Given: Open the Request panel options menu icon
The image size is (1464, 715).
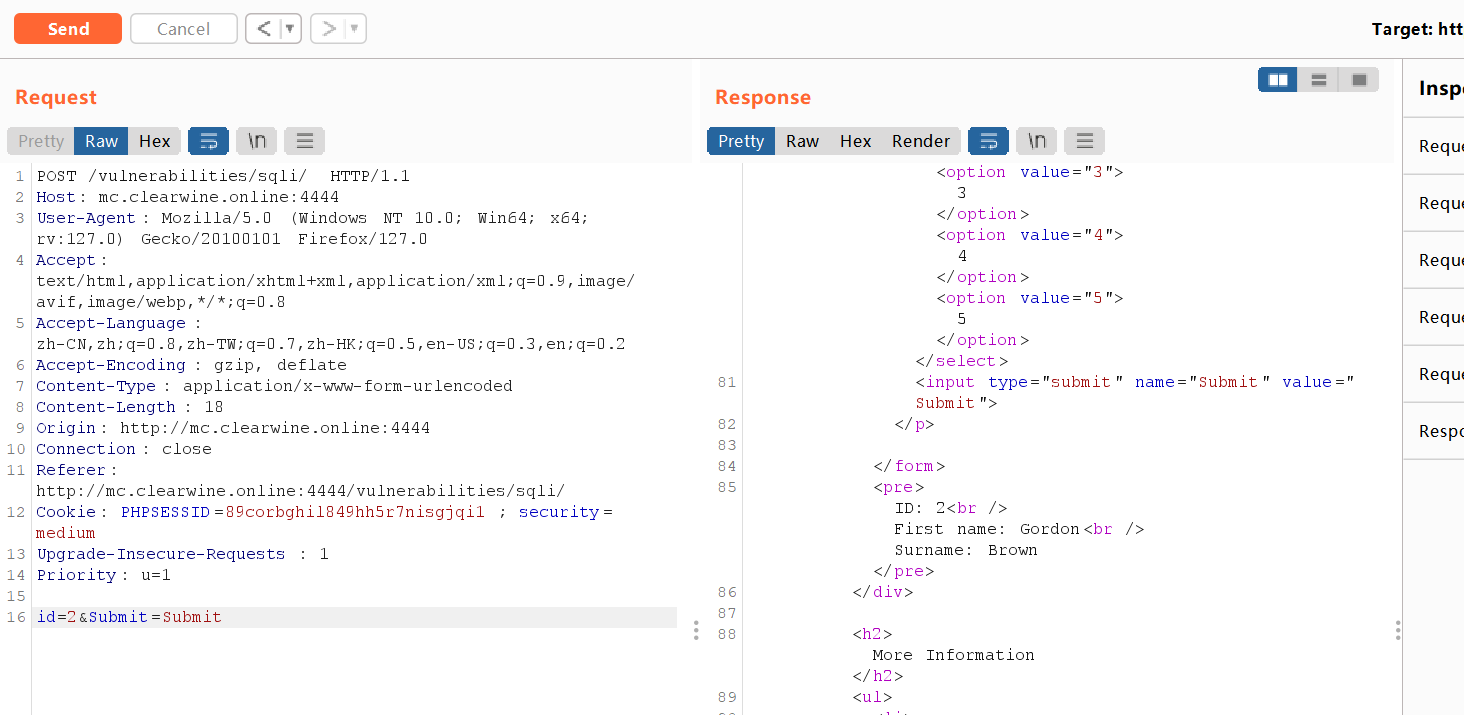Looking at the screenshot, I should tap(305, 141).
